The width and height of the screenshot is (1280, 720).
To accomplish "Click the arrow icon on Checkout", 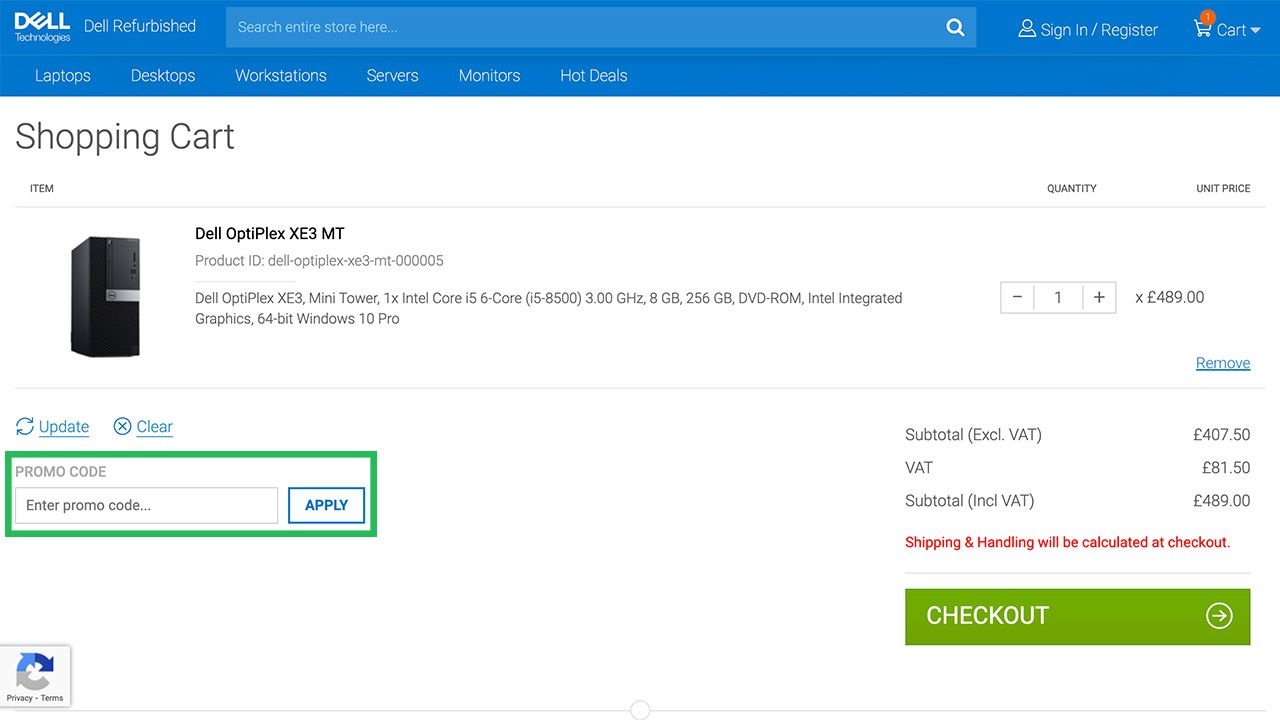I will tap(1219, 616).
